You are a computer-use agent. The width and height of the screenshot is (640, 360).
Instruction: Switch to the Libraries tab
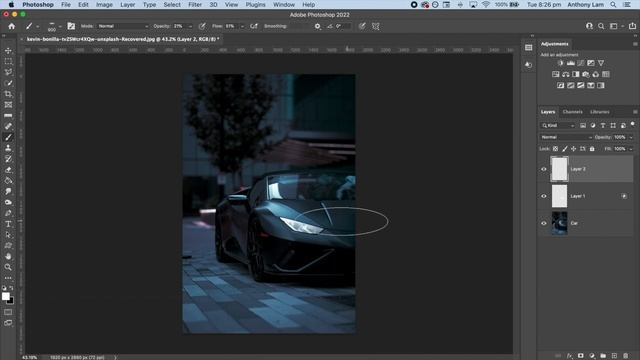point(600,112)
